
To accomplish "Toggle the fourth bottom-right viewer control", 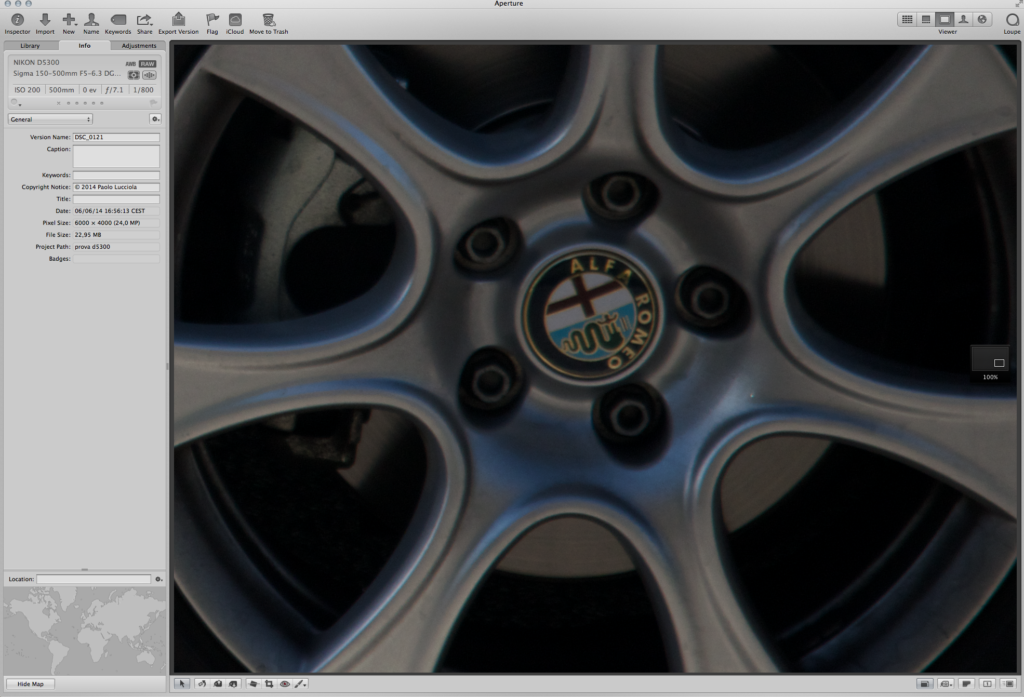I will (x=987, y=684).
